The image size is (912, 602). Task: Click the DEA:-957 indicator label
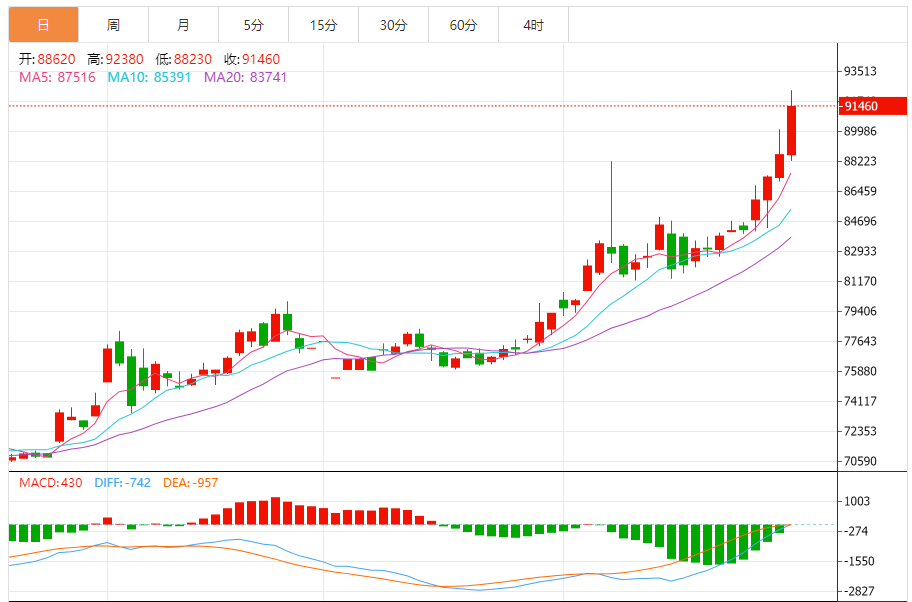pos(191,483)
